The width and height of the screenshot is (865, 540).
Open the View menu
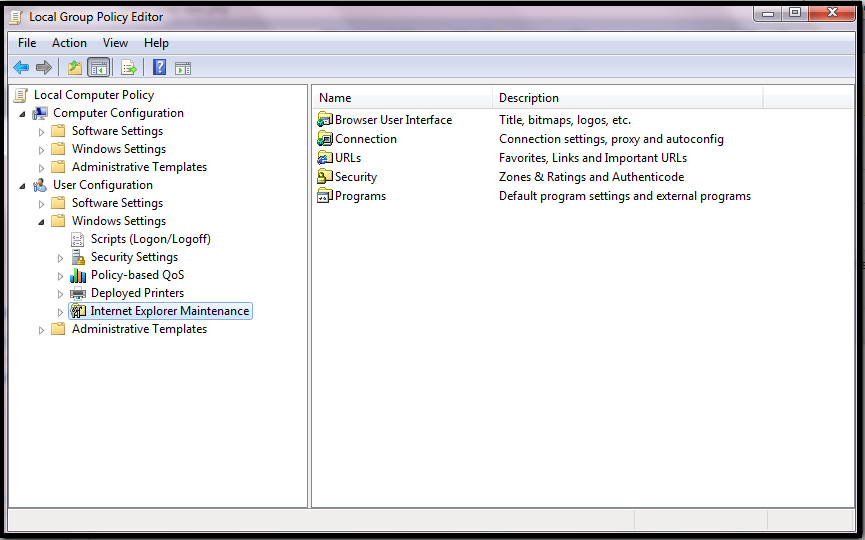click(115, 43)
